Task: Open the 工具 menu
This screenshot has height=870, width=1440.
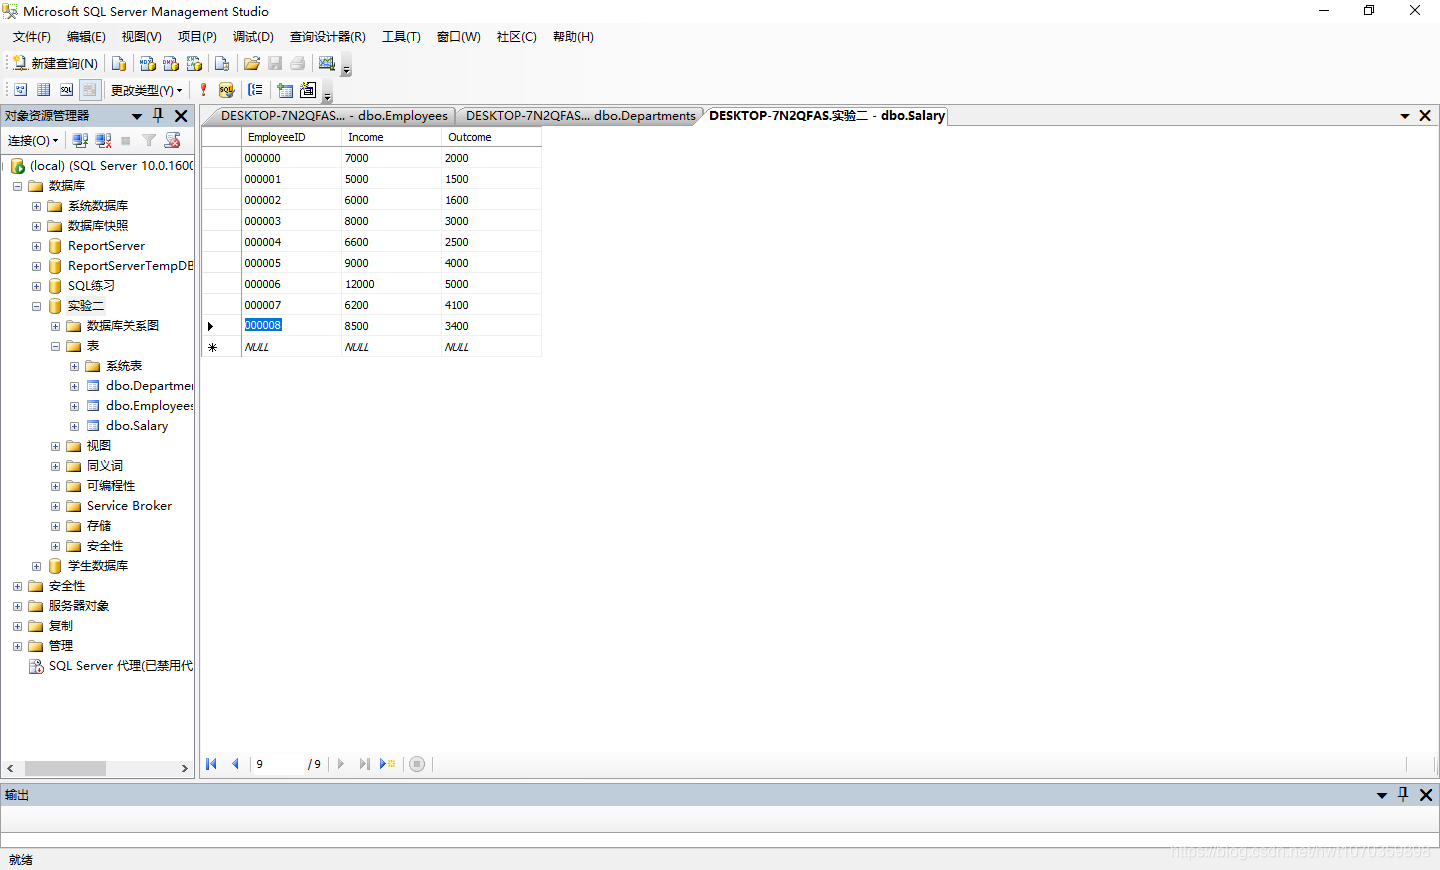Action: (x=401, y=37)
